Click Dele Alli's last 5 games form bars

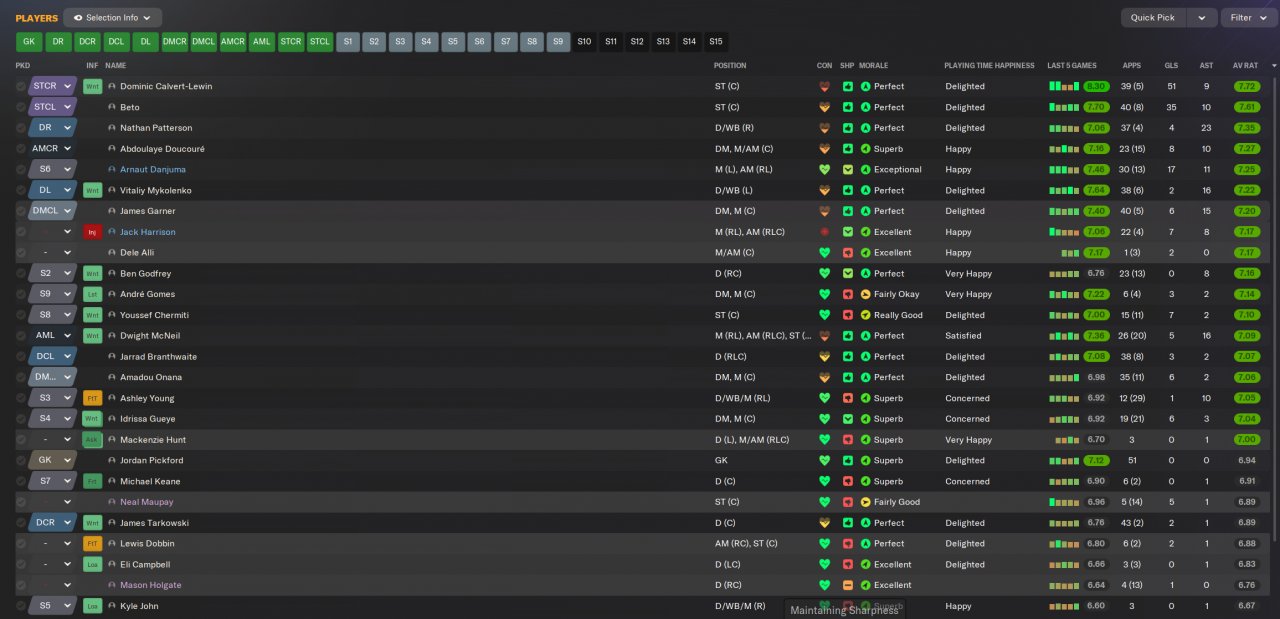tap(1070, 253)
